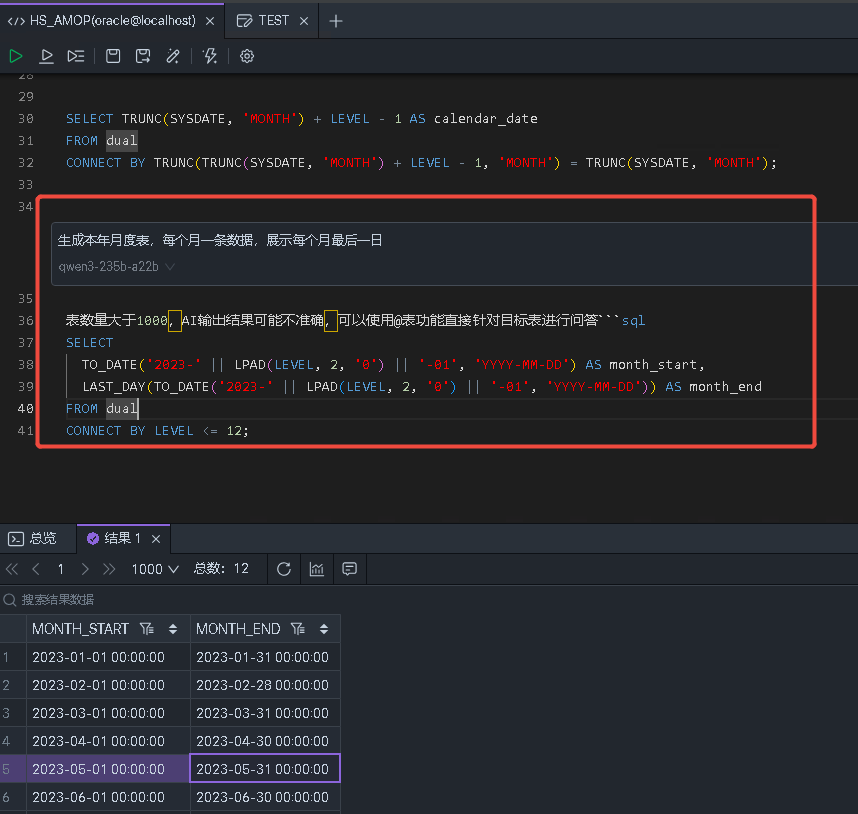Close the HS_AMOP(oracle@localhost) tab

click(210, 21)
